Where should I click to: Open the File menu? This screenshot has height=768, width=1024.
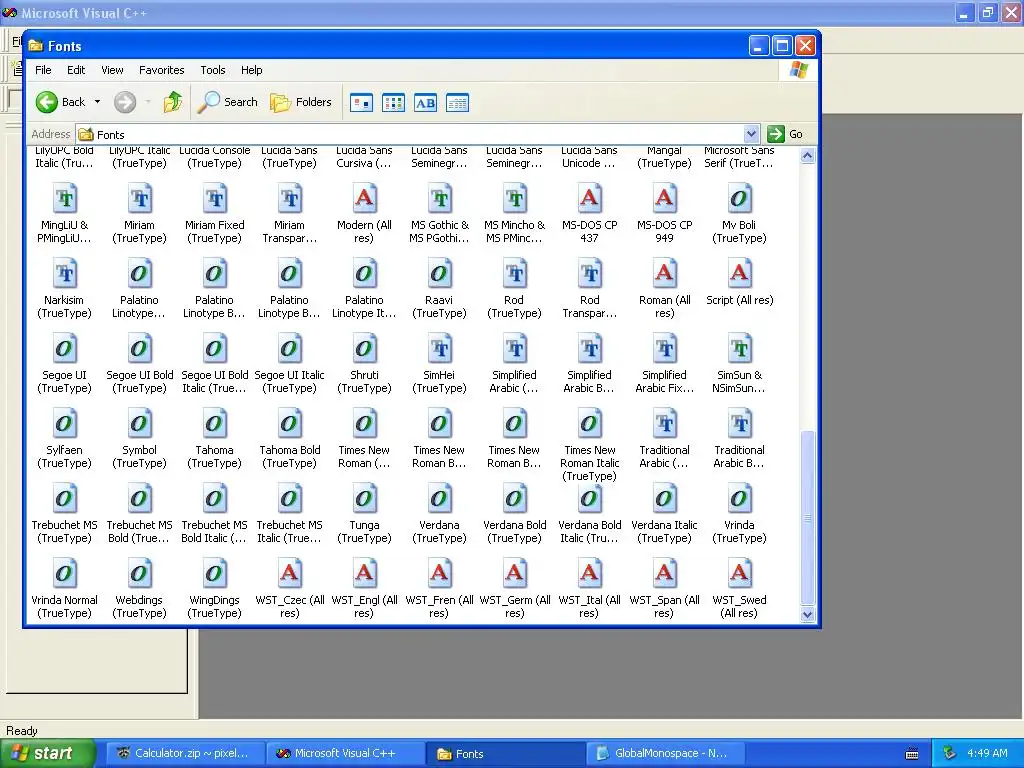pyautogui.click(x=43, y=70)
